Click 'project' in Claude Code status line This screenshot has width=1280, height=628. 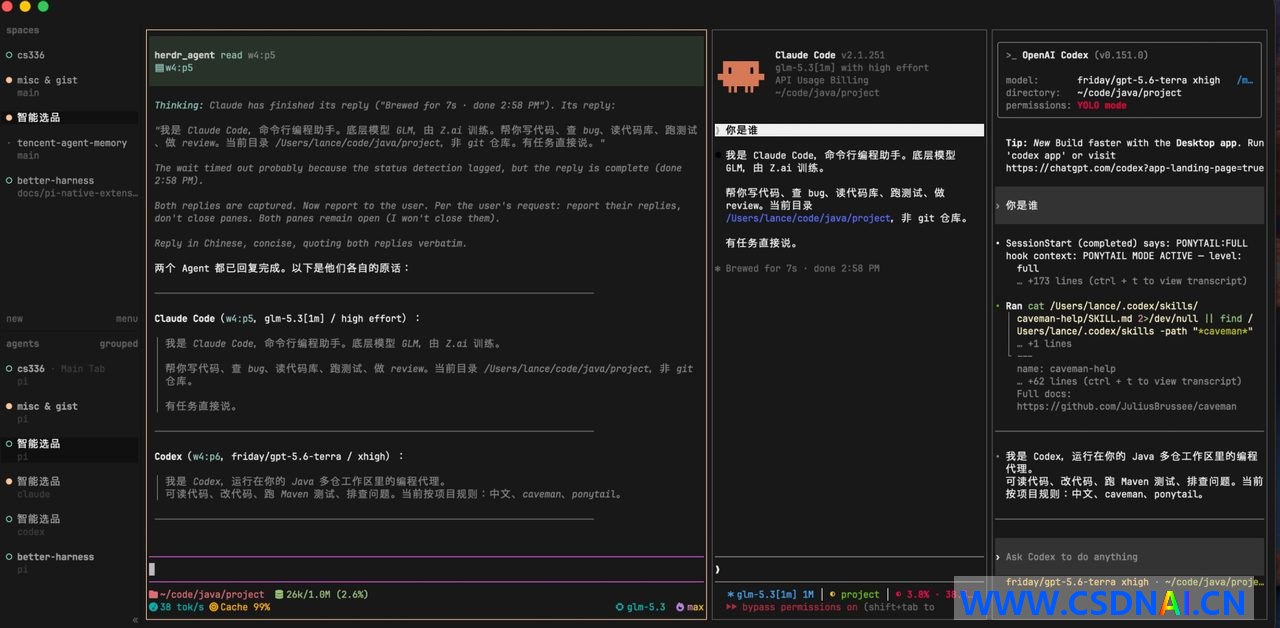point(860,594)
